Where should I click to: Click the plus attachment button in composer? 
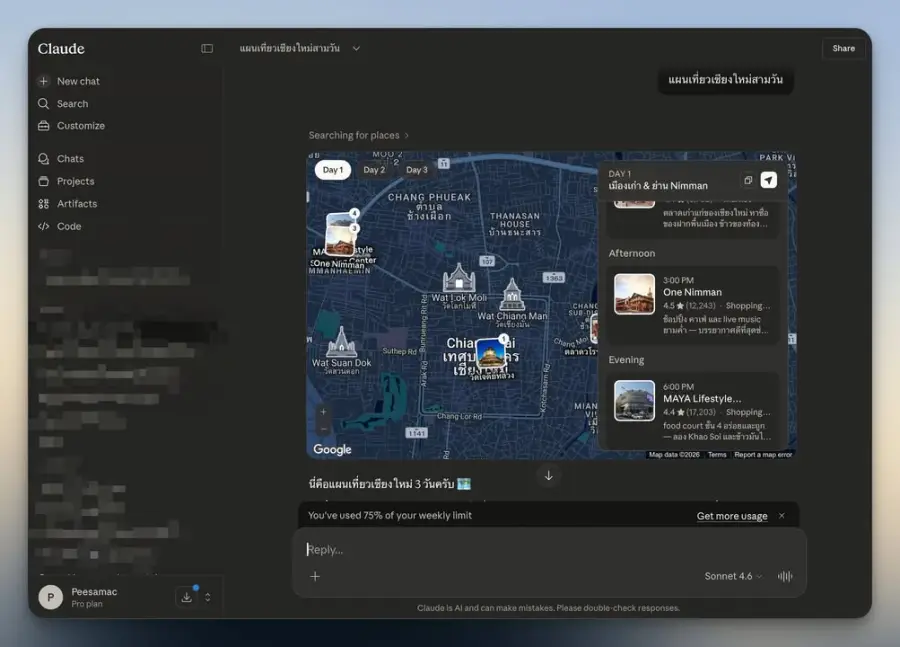[x=315, y=576]
